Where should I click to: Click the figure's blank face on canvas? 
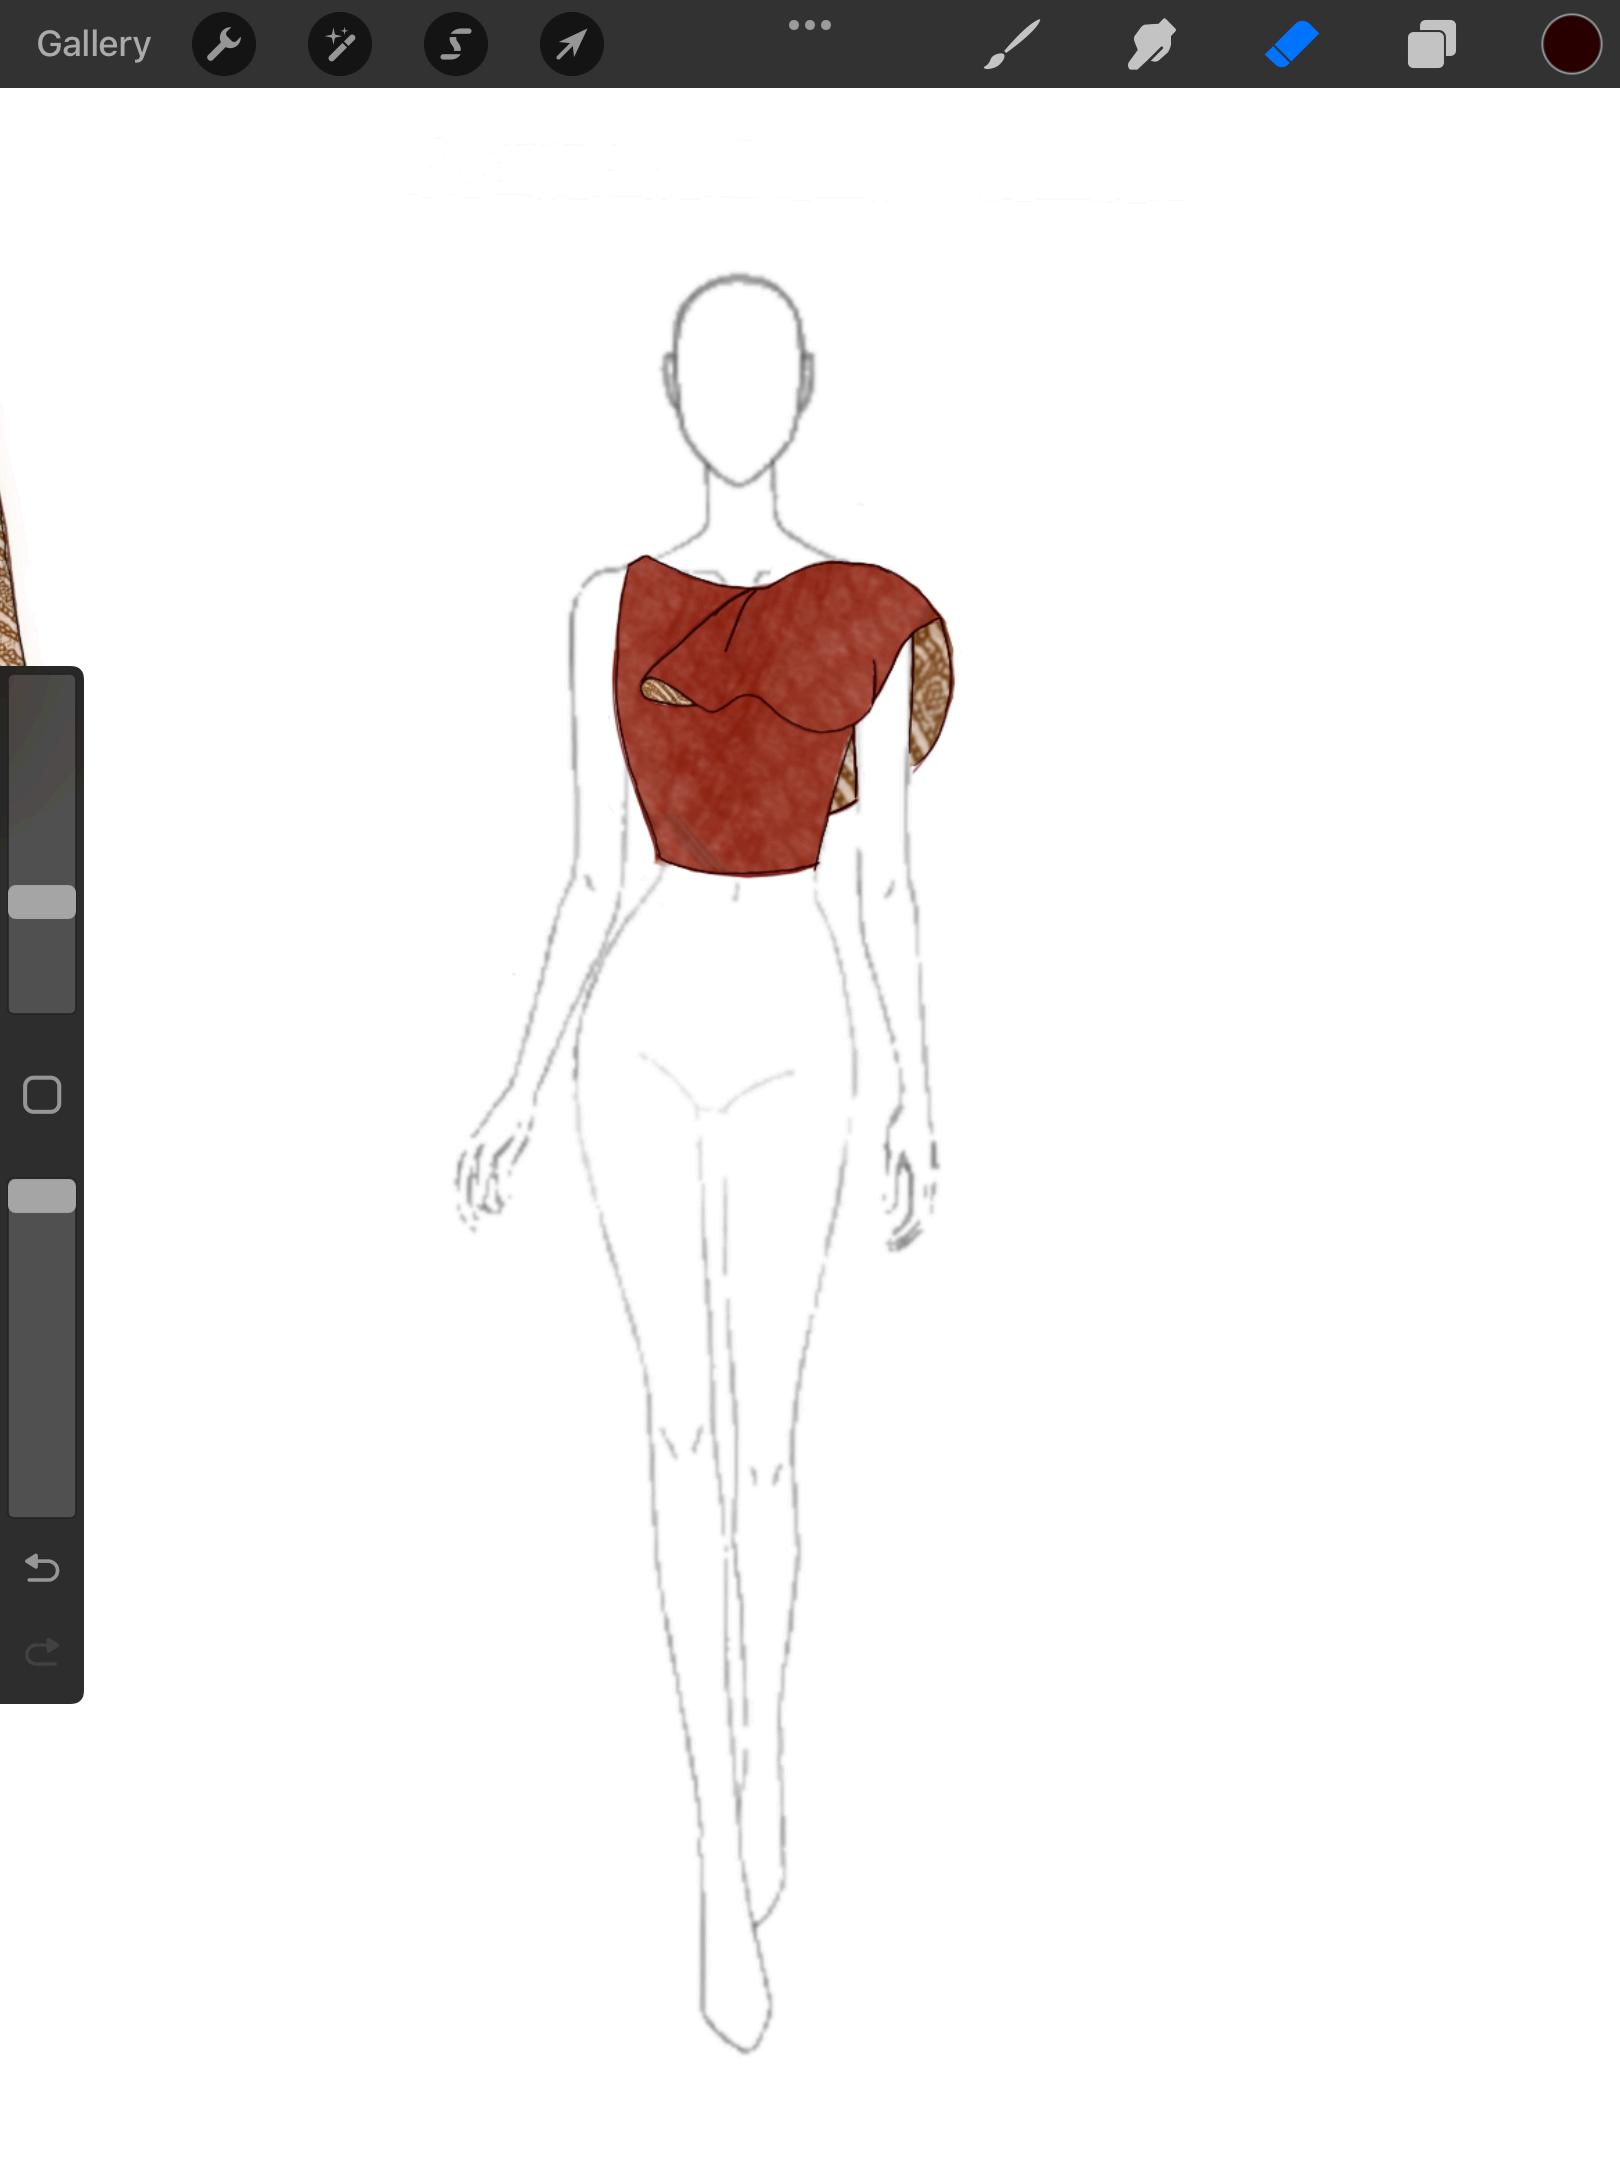[x=738, y=380]
